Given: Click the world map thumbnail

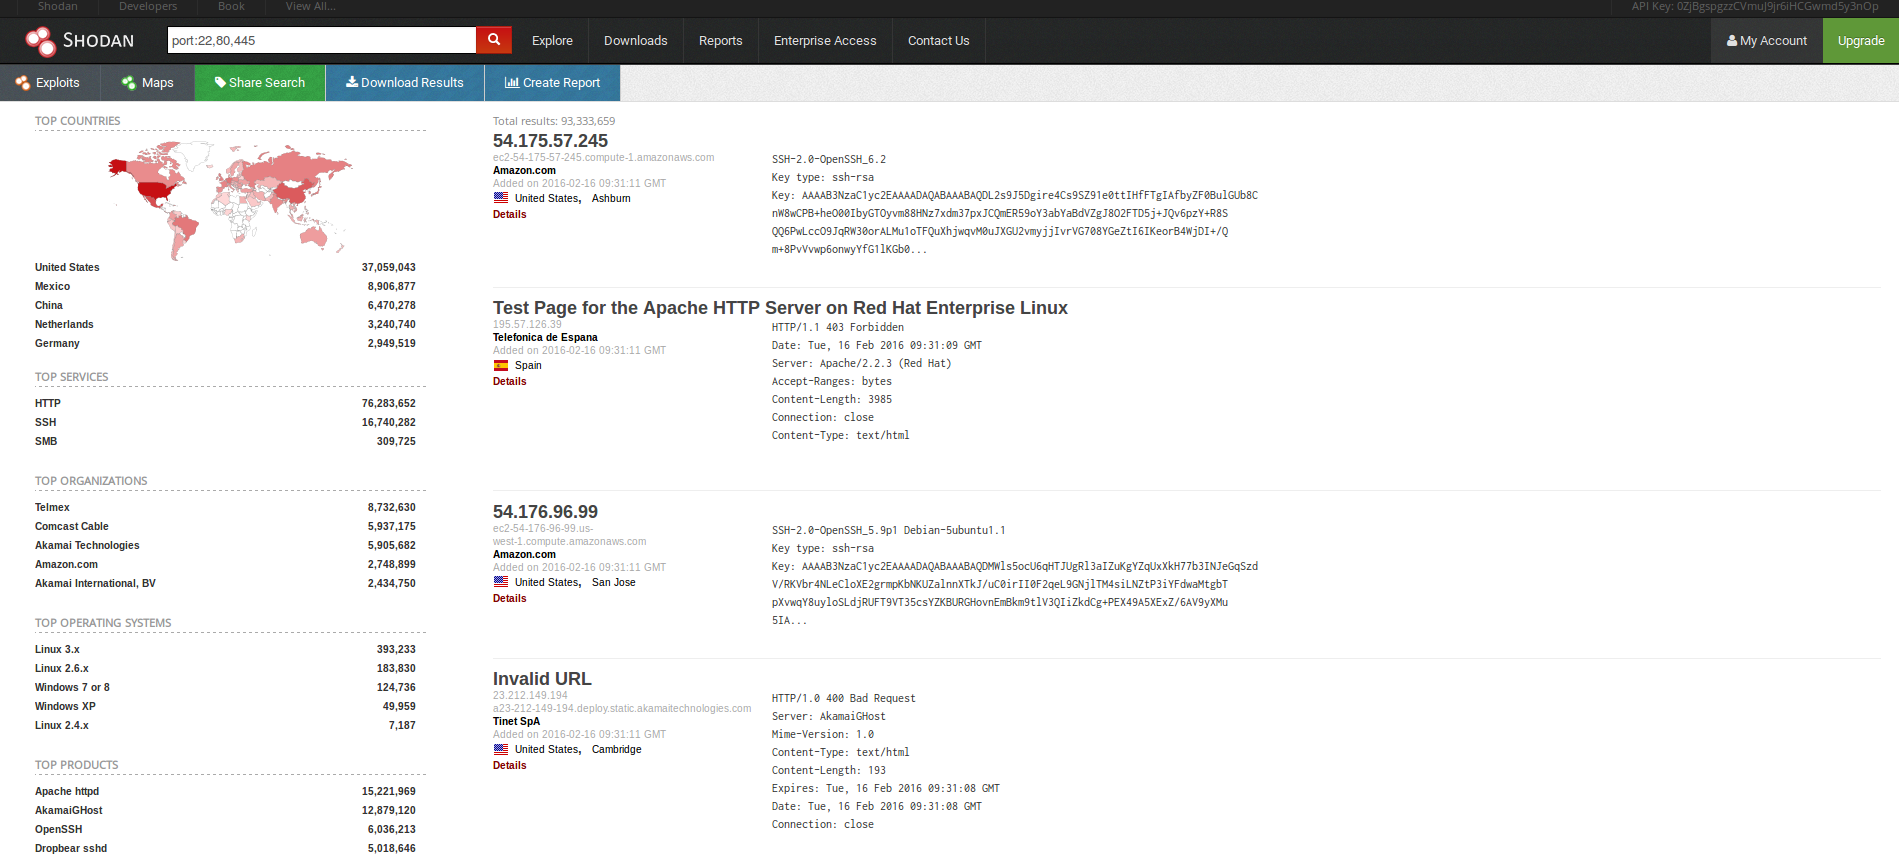Looking at the screenshot, I should click(x=230, y=198).
